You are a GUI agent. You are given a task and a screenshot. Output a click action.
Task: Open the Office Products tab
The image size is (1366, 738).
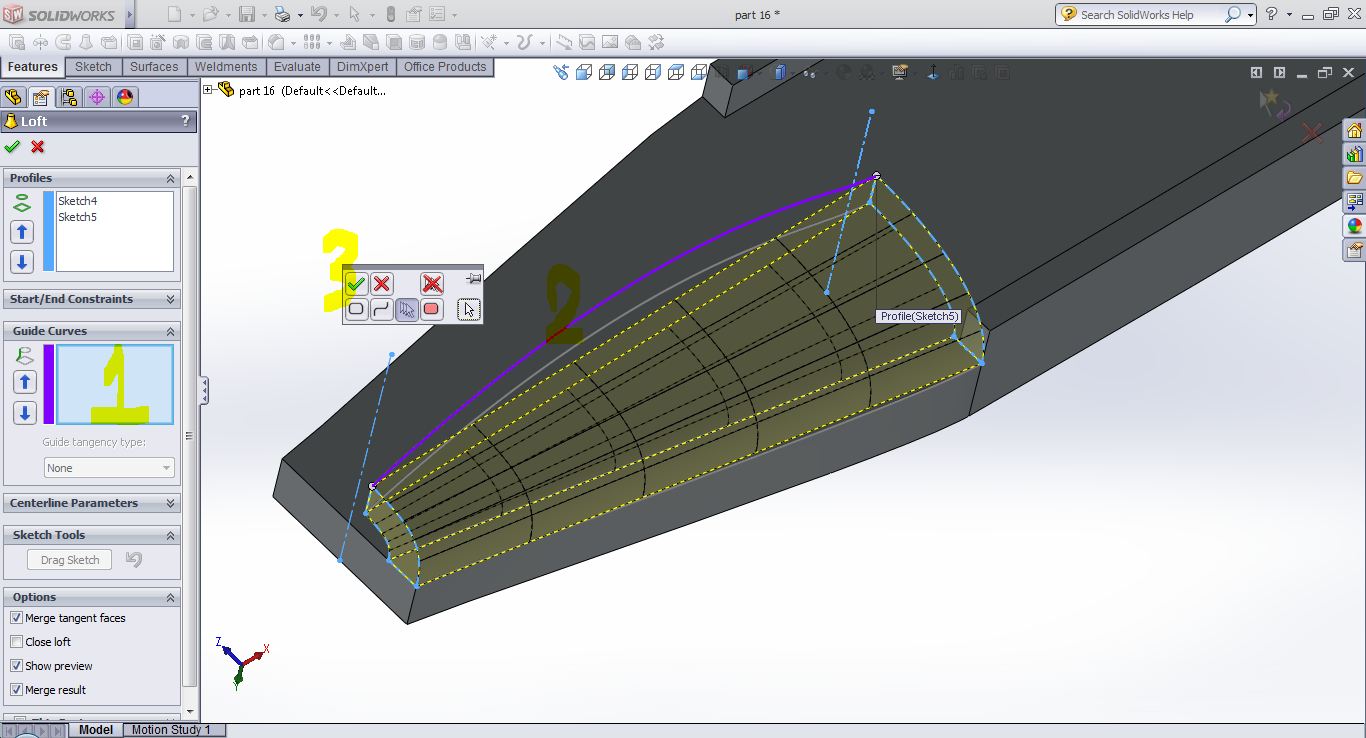[445, 67]
